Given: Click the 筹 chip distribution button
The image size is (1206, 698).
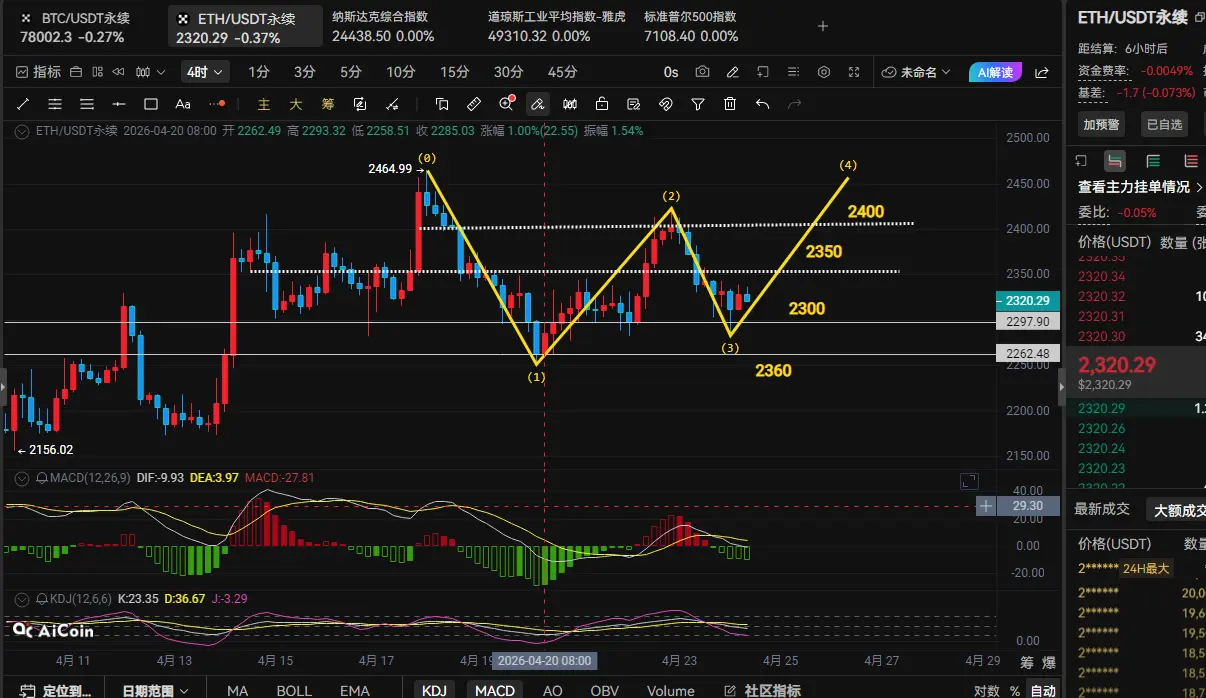Looking at the screenshot, I should pos(328,104).
